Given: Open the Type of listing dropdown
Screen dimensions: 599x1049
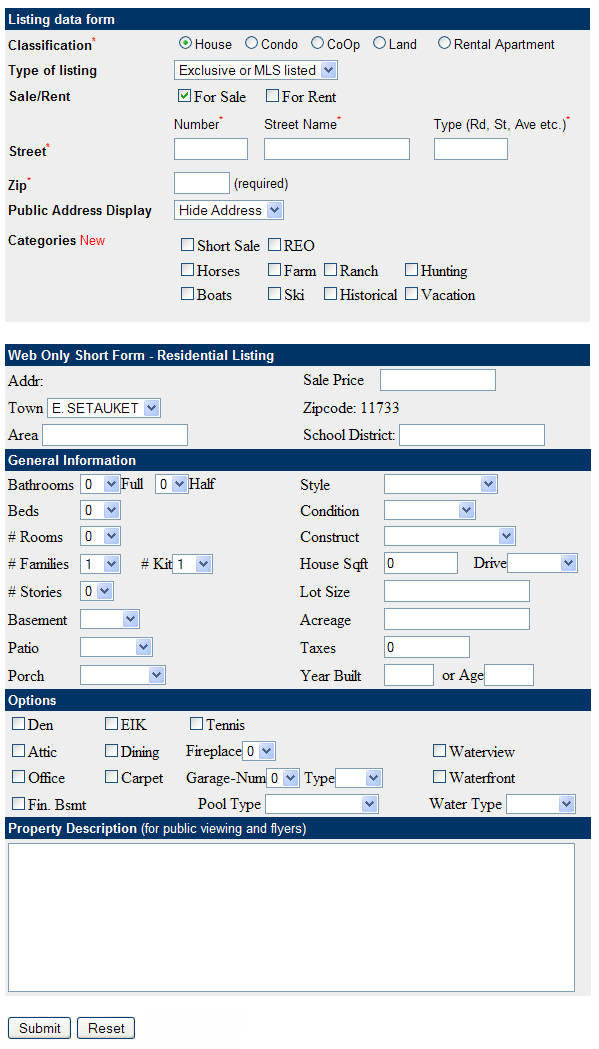Looking at the screenshot, I should point(254,70).
